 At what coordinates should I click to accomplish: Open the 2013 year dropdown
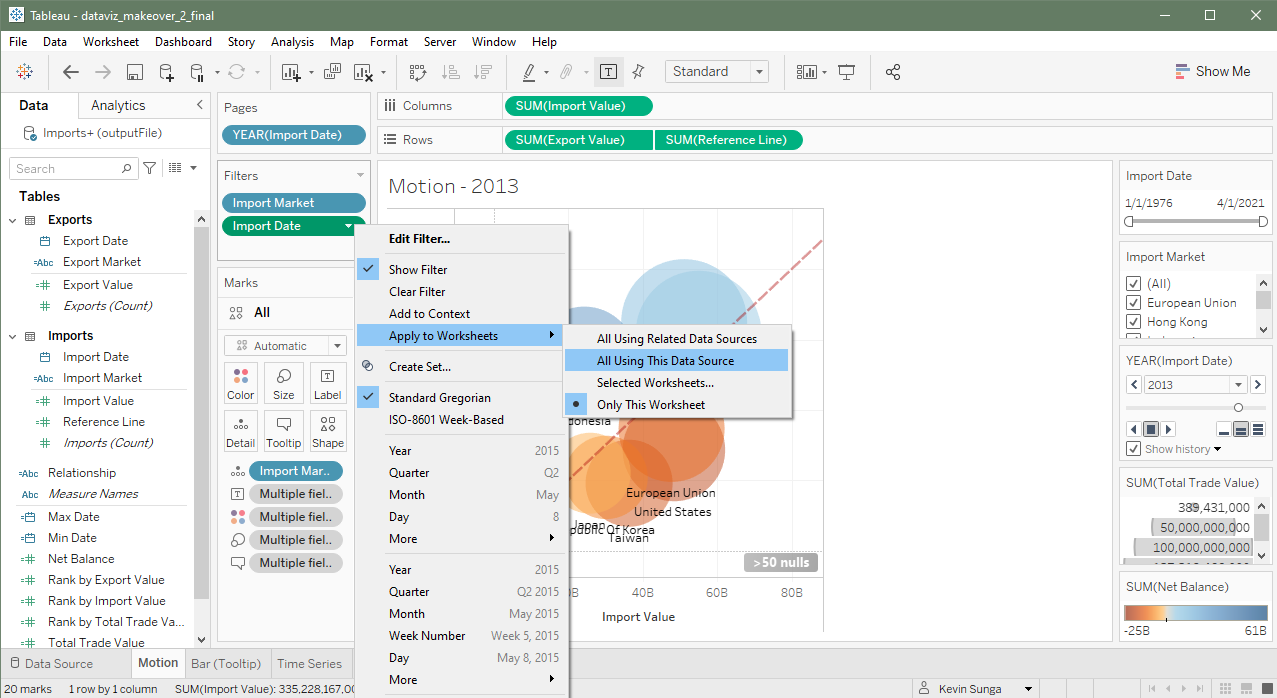tap(1238, 385)
